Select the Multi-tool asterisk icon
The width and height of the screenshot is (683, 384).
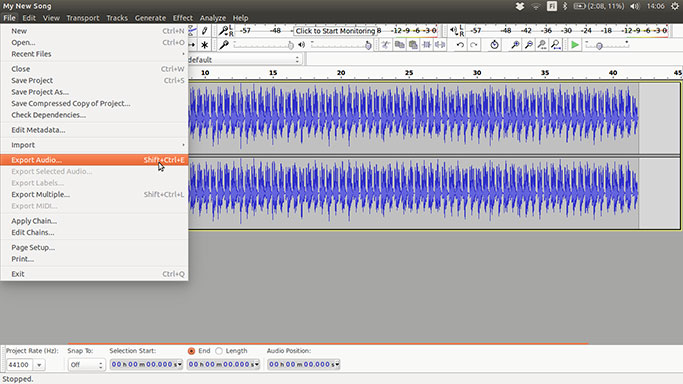pyautogui.click(x=204, y=45)
